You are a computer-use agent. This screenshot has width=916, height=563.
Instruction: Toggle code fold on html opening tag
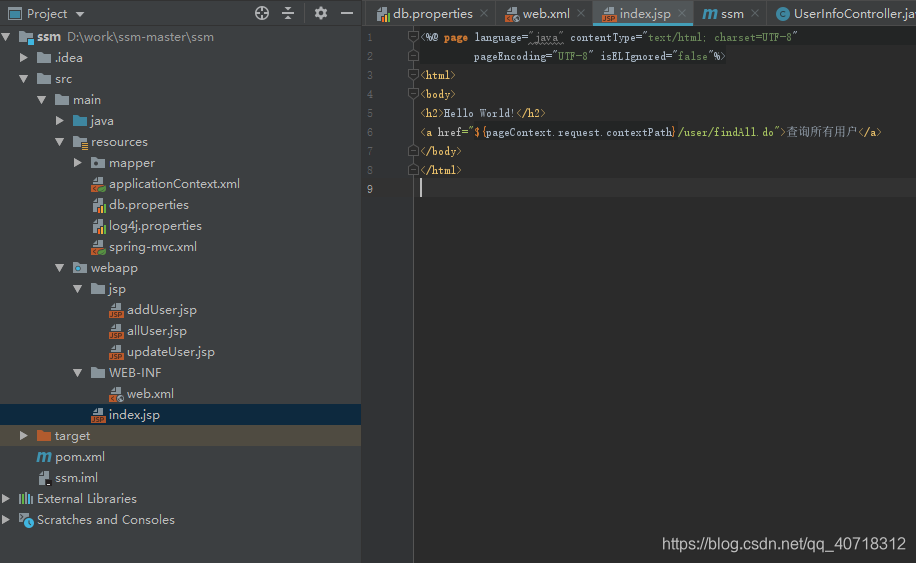click(x=413, y=75)
